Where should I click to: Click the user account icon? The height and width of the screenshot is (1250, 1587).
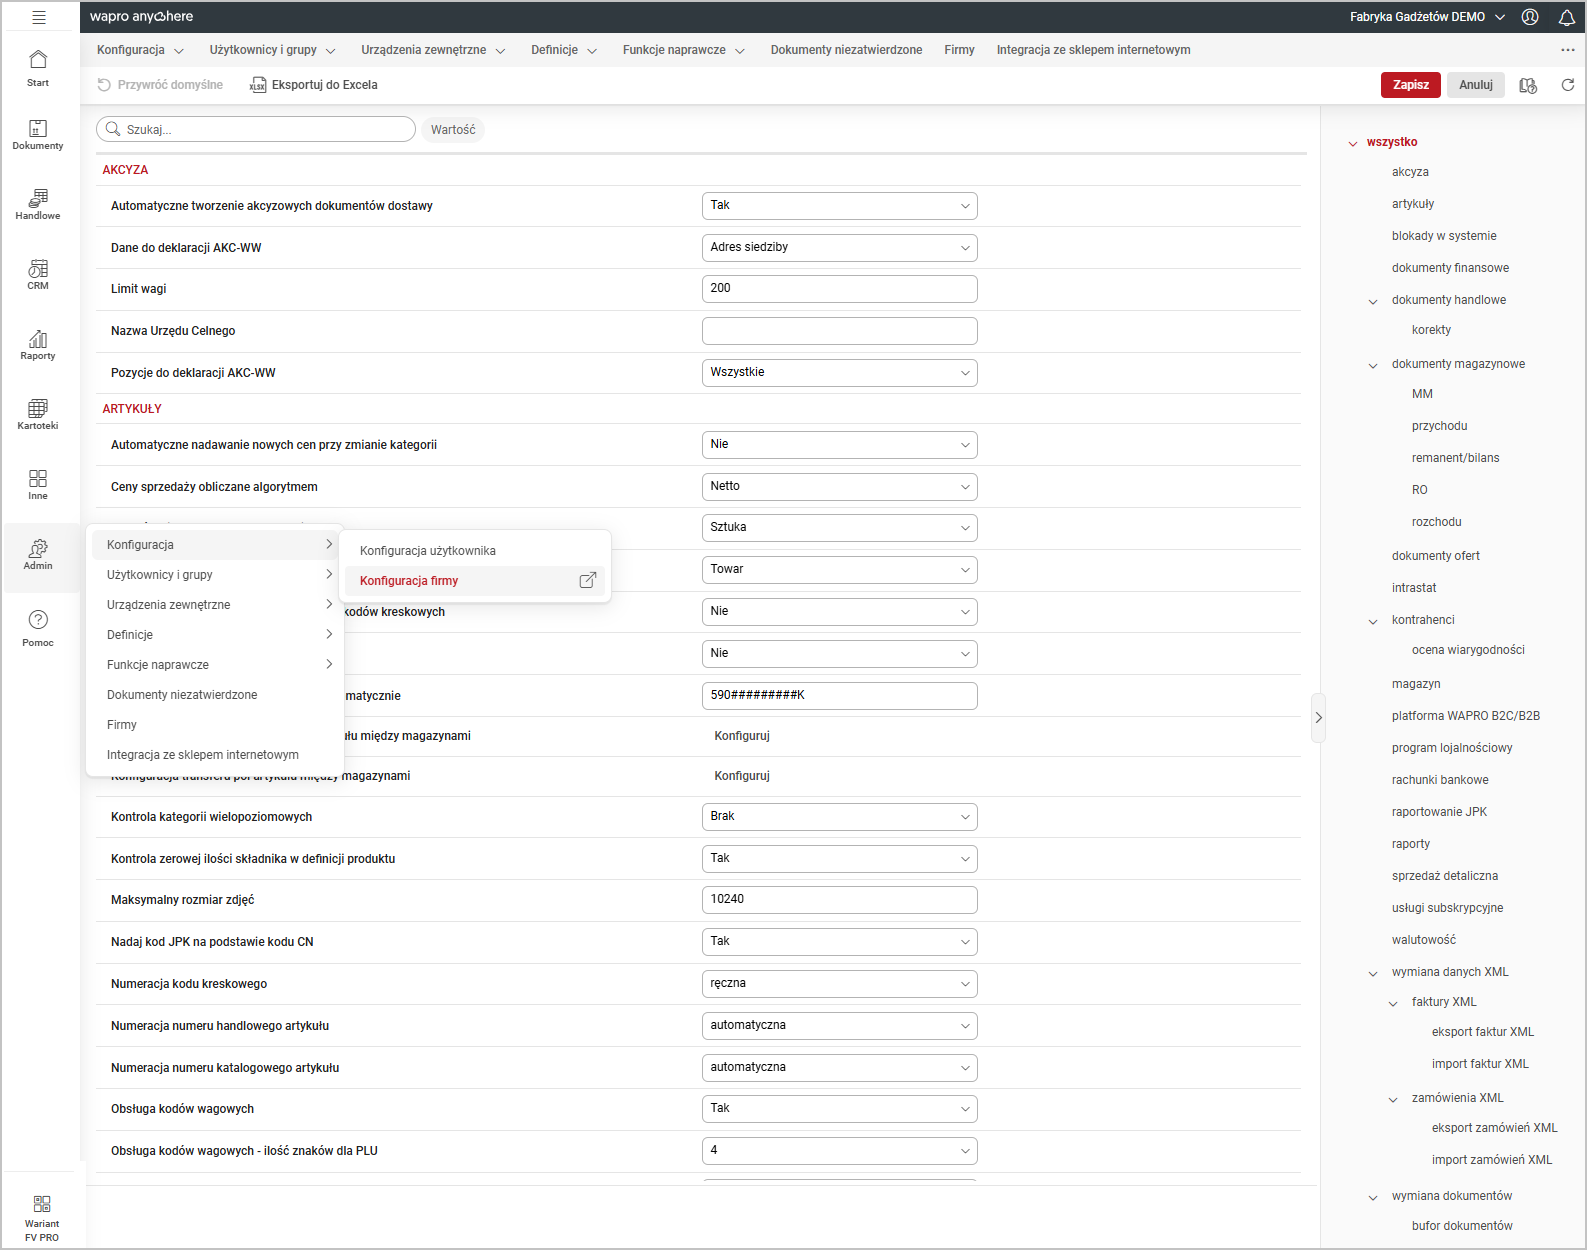1529,17
